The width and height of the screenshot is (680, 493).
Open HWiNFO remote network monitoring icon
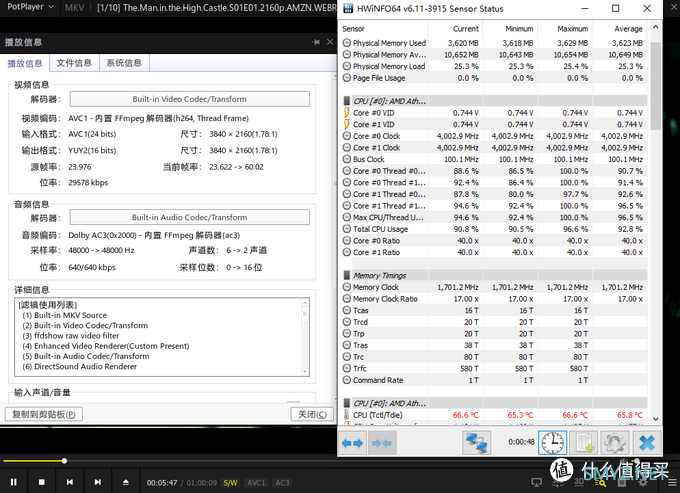click(x=477, y=443)
